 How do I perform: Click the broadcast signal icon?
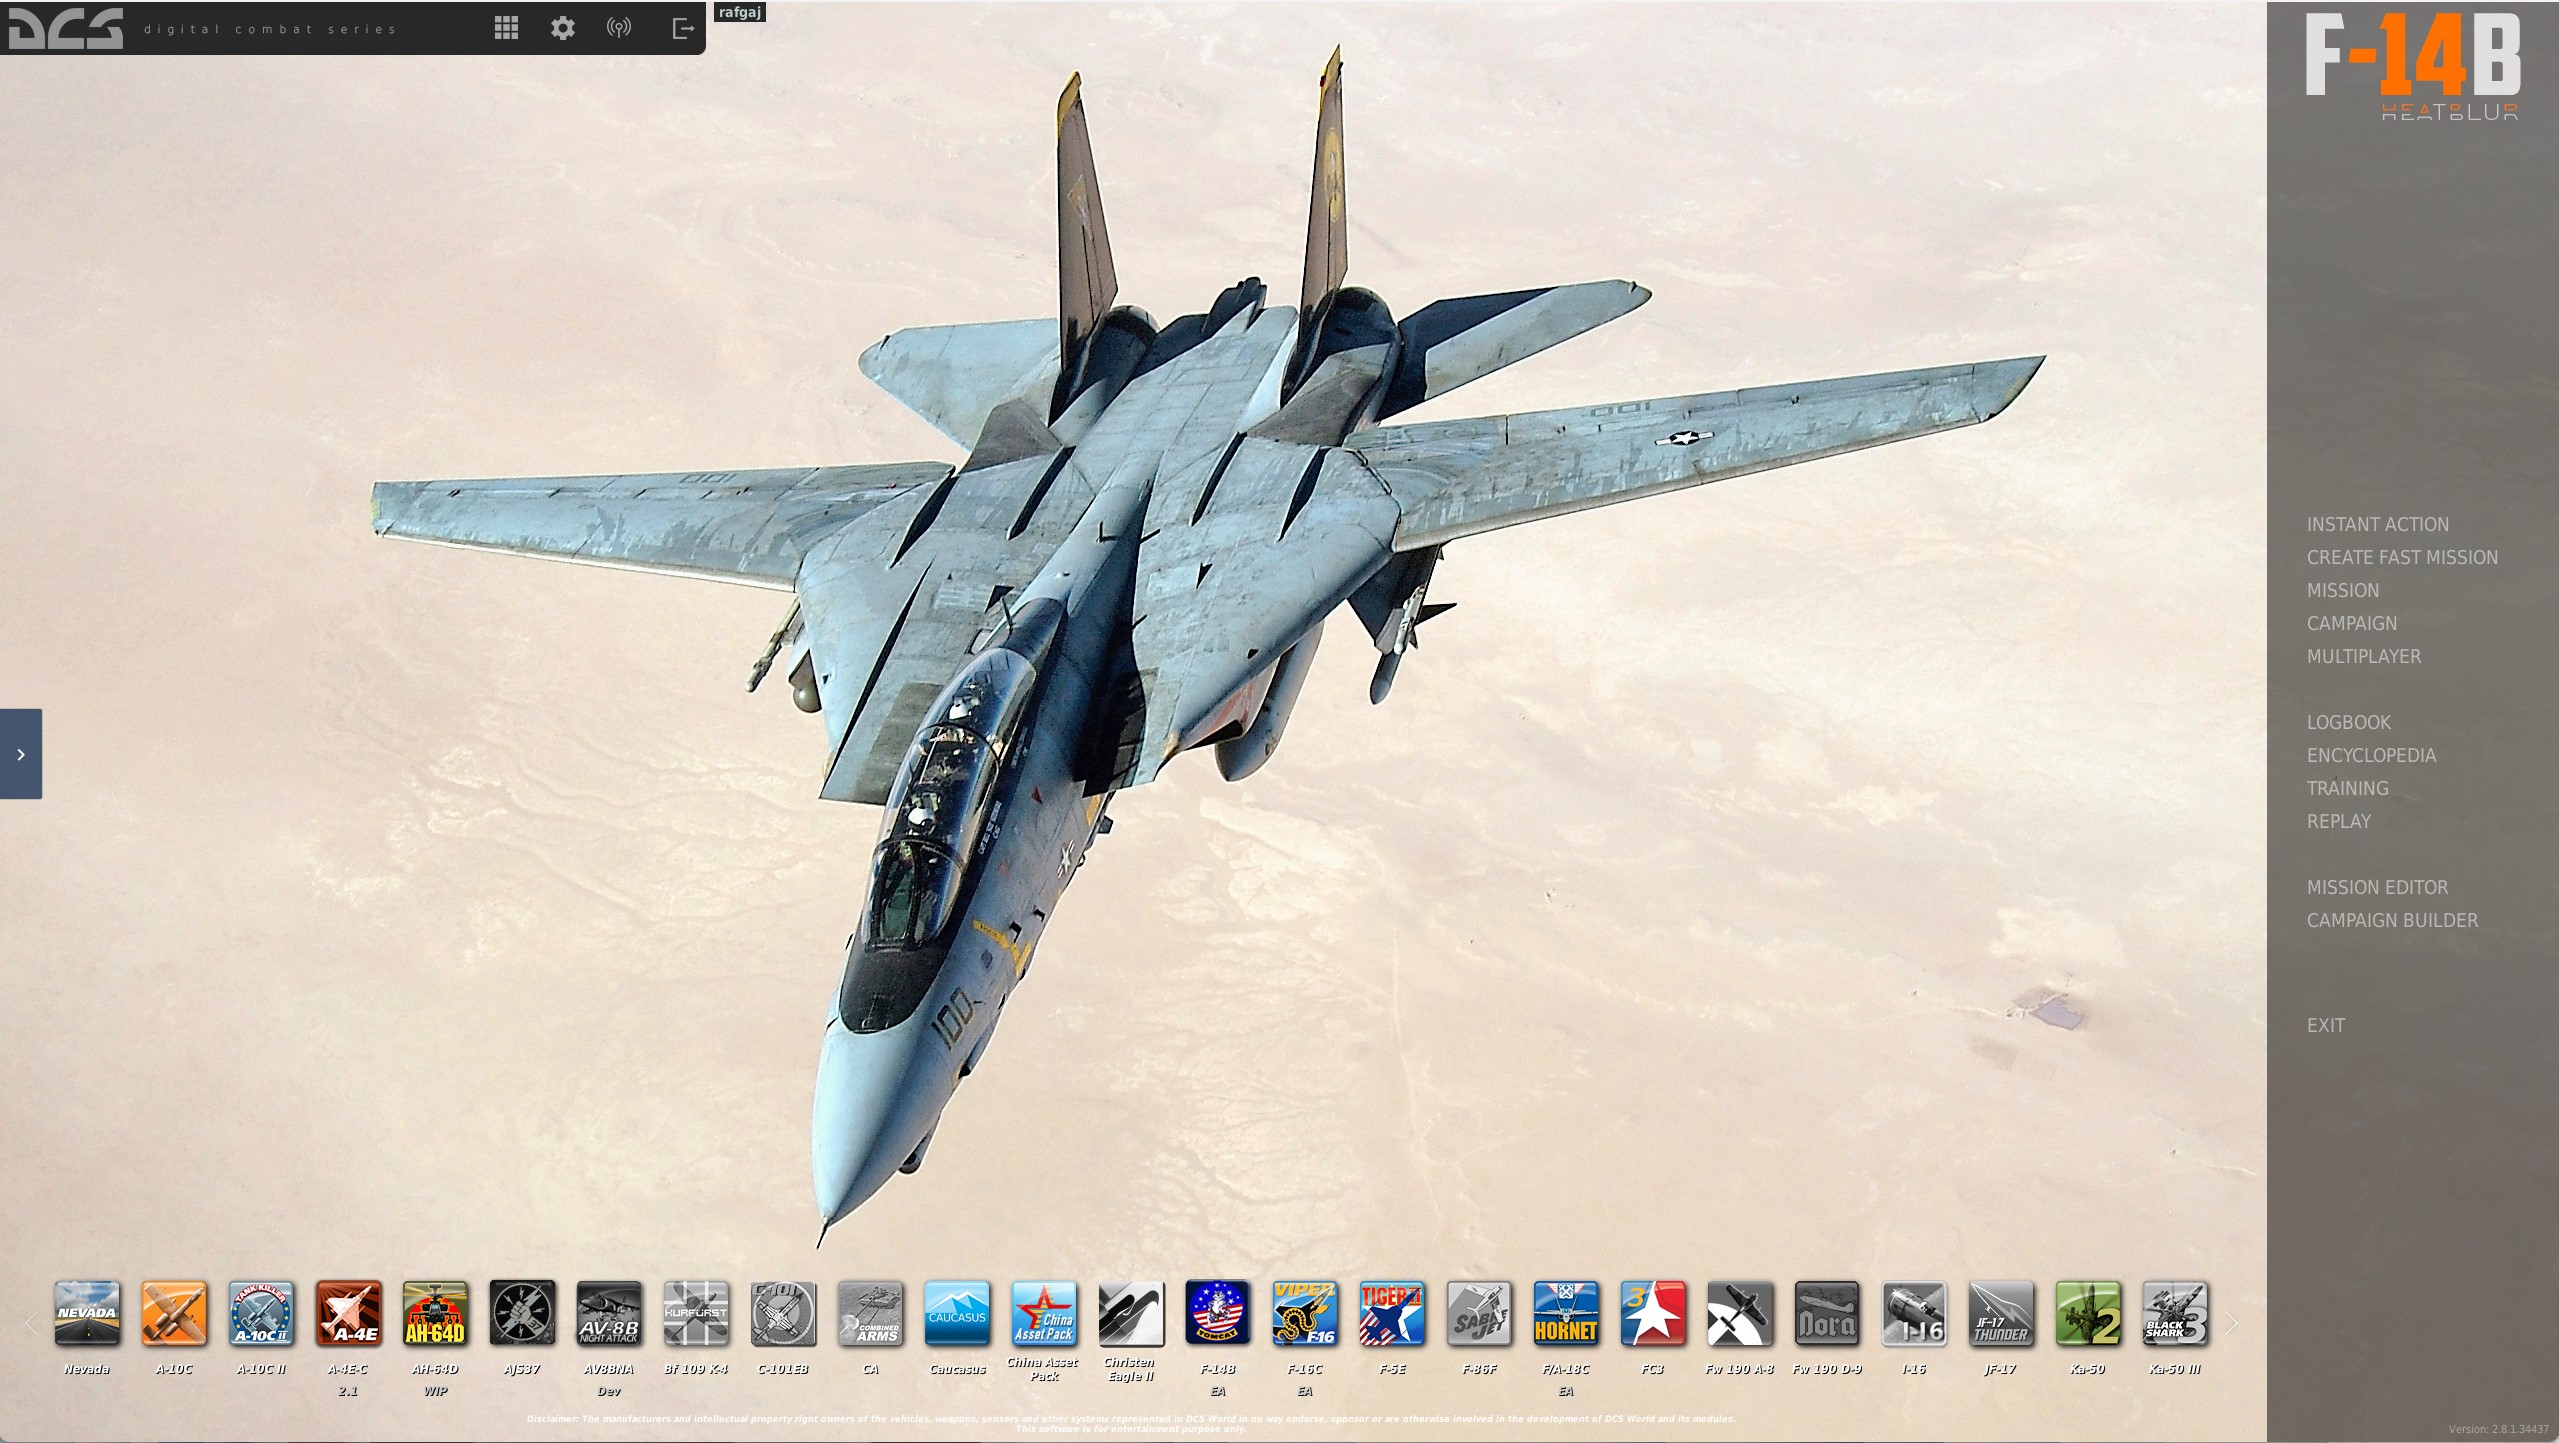pyautogui.click(x=619, y=28)
